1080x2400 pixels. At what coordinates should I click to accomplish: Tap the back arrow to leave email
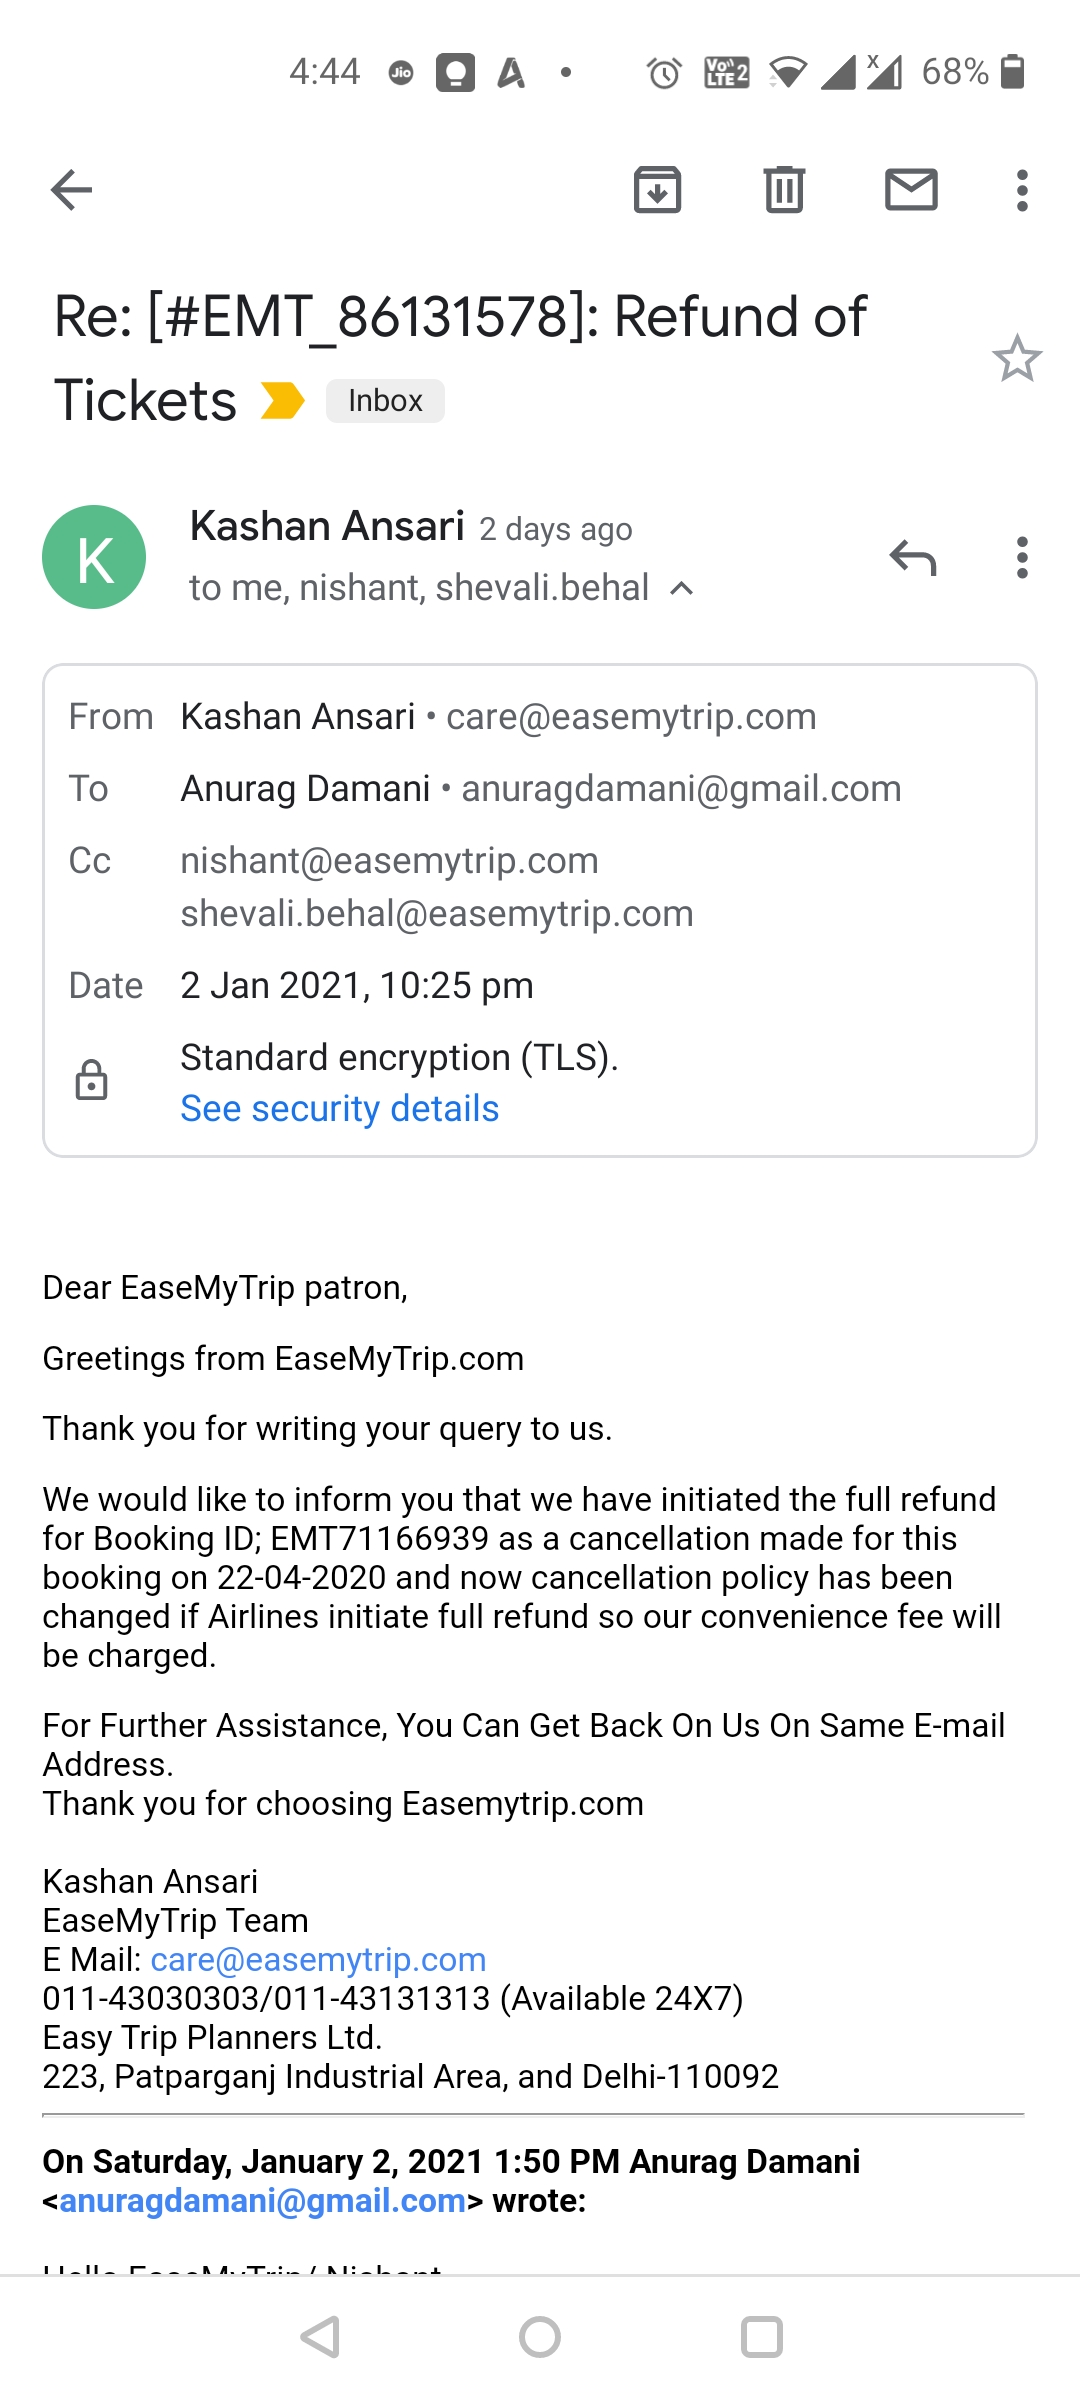(71, 190)
